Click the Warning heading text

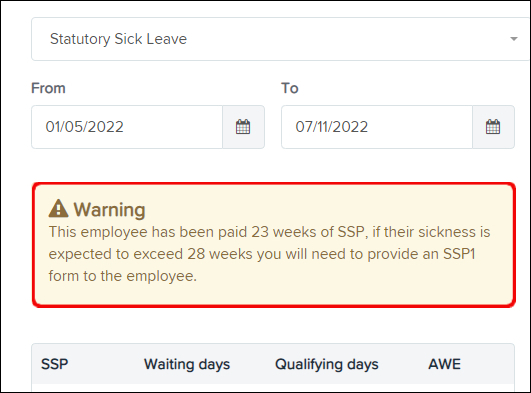[x=109, y=209]
